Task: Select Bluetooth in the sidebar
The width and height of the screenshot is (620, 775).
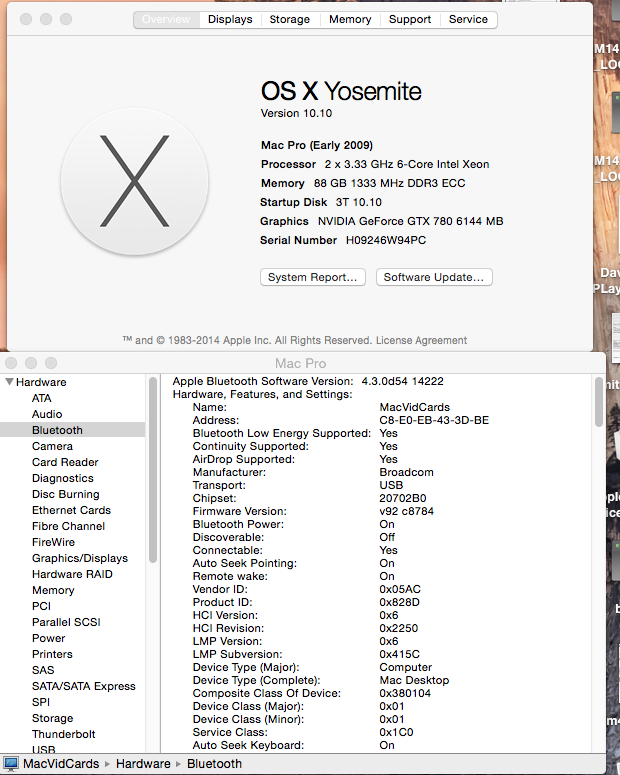Action: [x=72, y=430]
